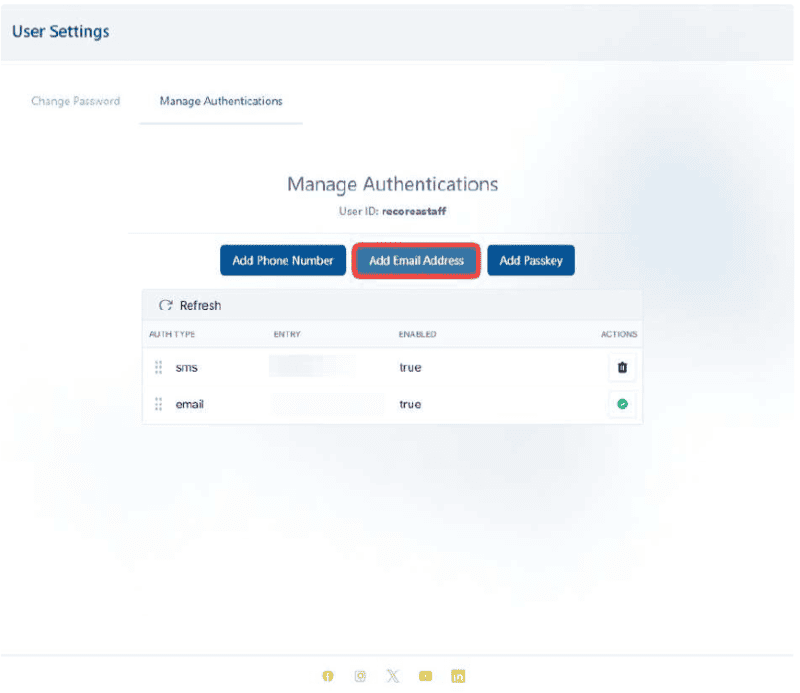Select the blurred entry in email row

coord(326,405)
